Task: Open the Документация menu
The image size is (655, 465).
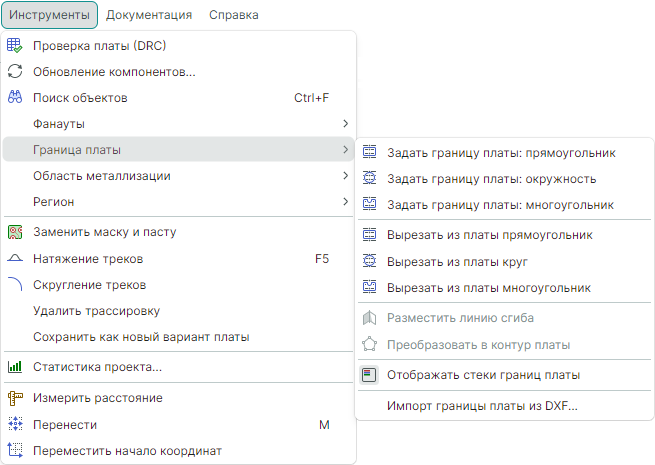Action: pyautogui.click(x=149, y=15)
